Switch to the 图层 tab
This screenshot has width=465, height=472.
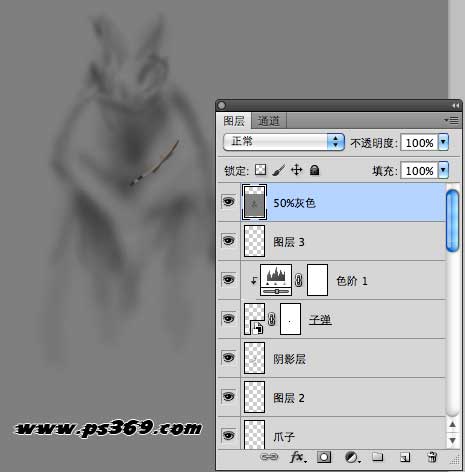click(x=234, y=121)
